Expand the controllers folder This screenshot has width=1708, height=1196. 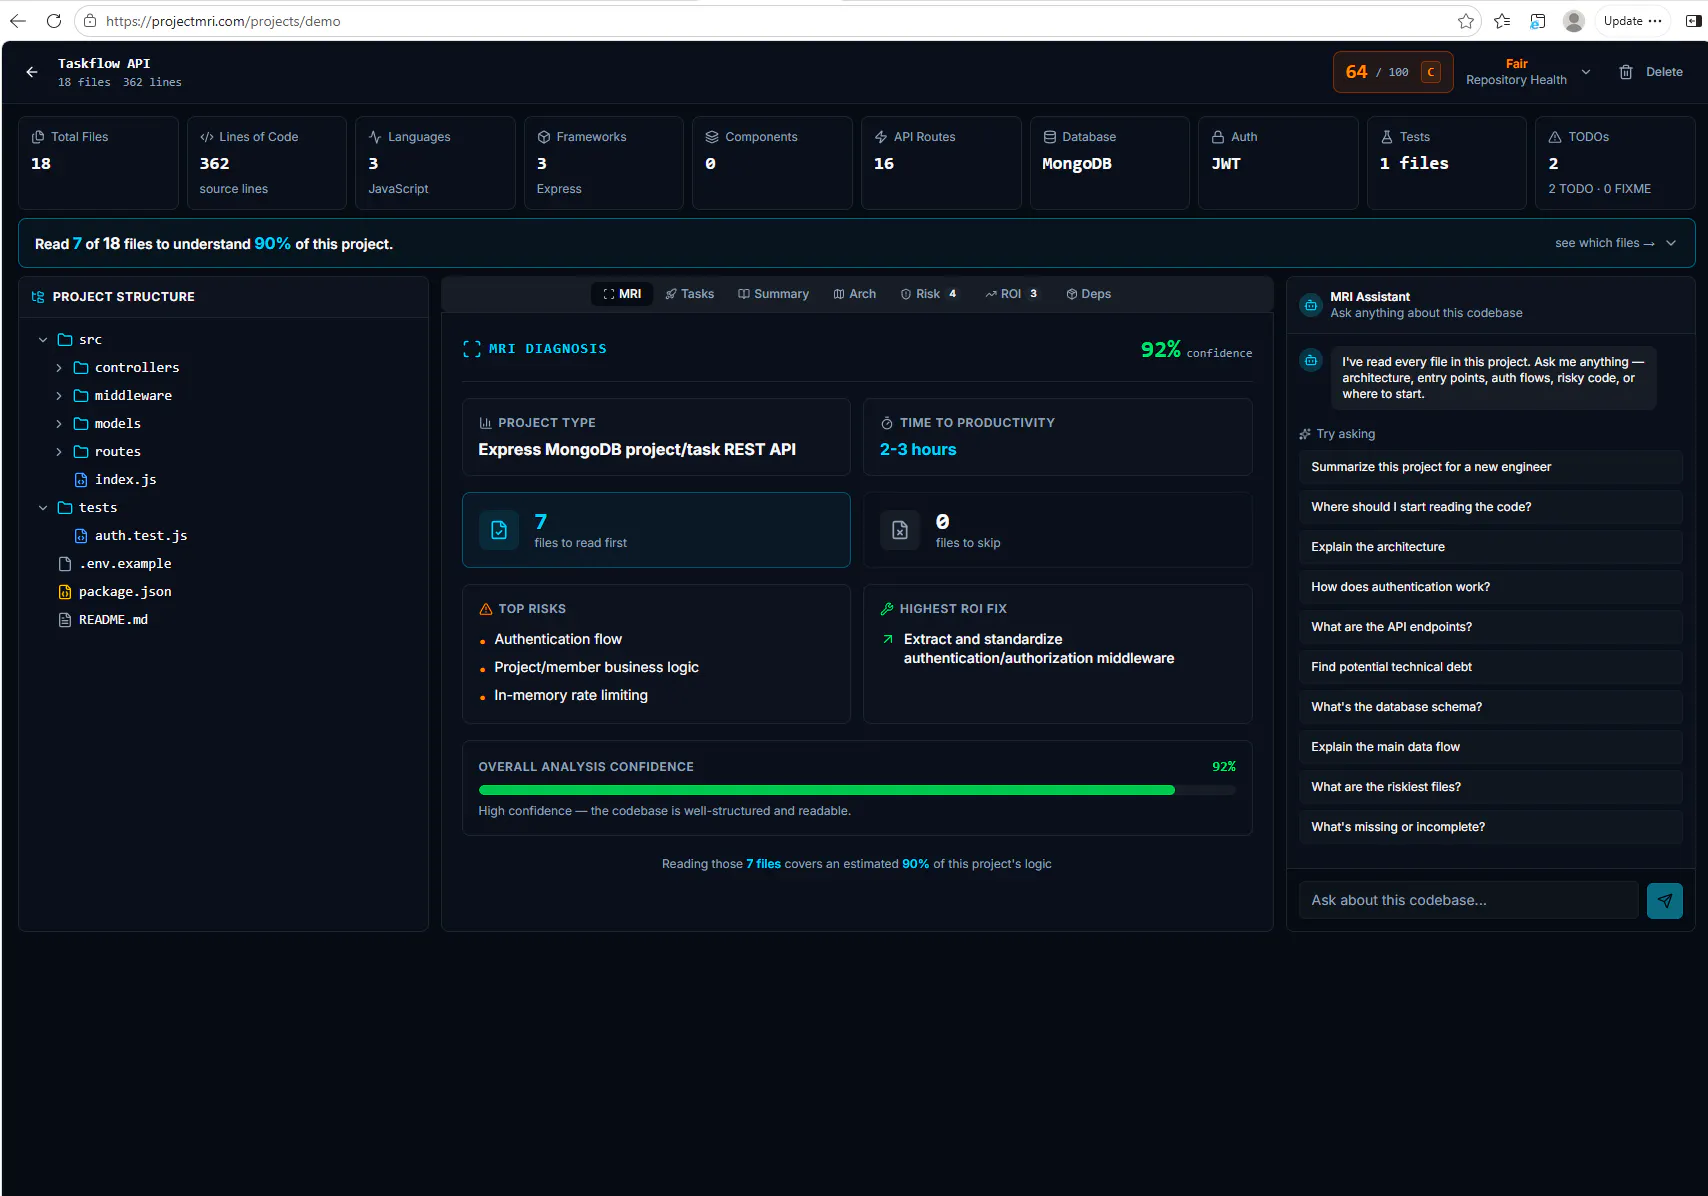click(x=59, y=368)
